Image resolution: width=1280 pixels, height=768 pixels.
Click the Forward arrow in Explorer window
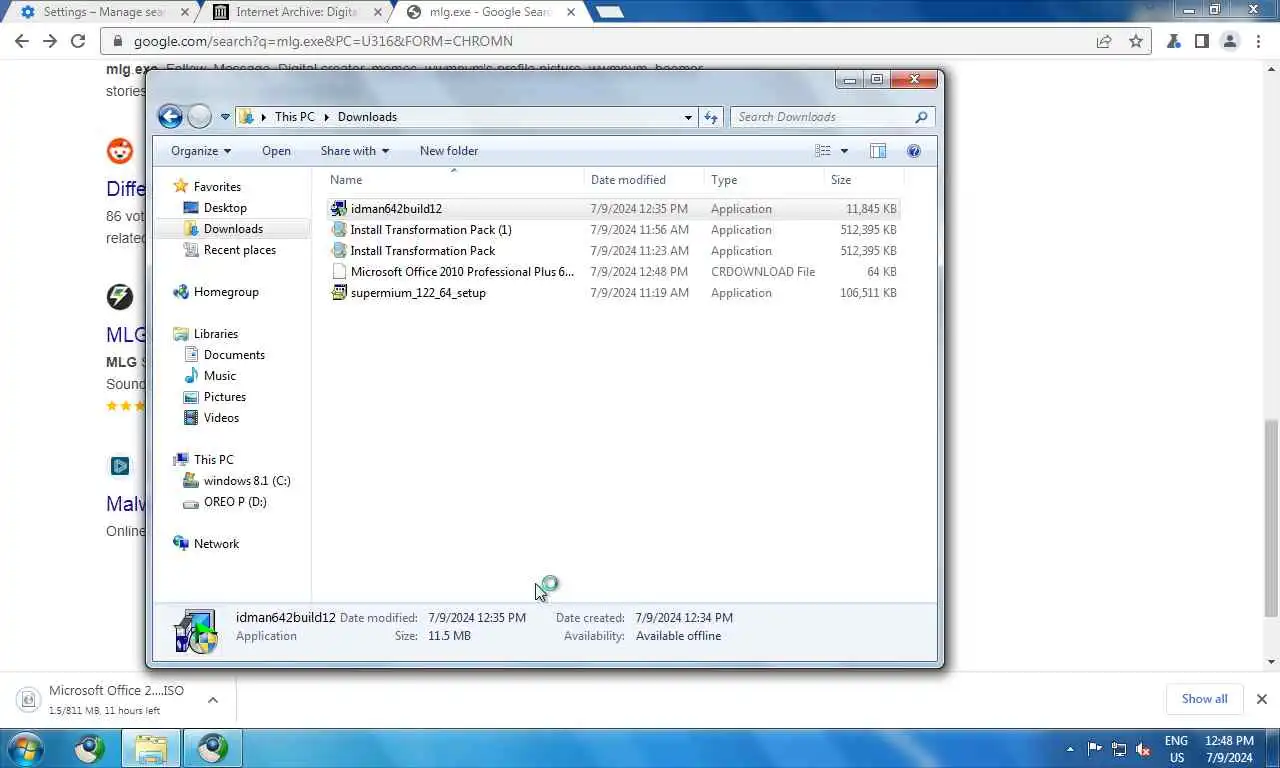[199, 117]
